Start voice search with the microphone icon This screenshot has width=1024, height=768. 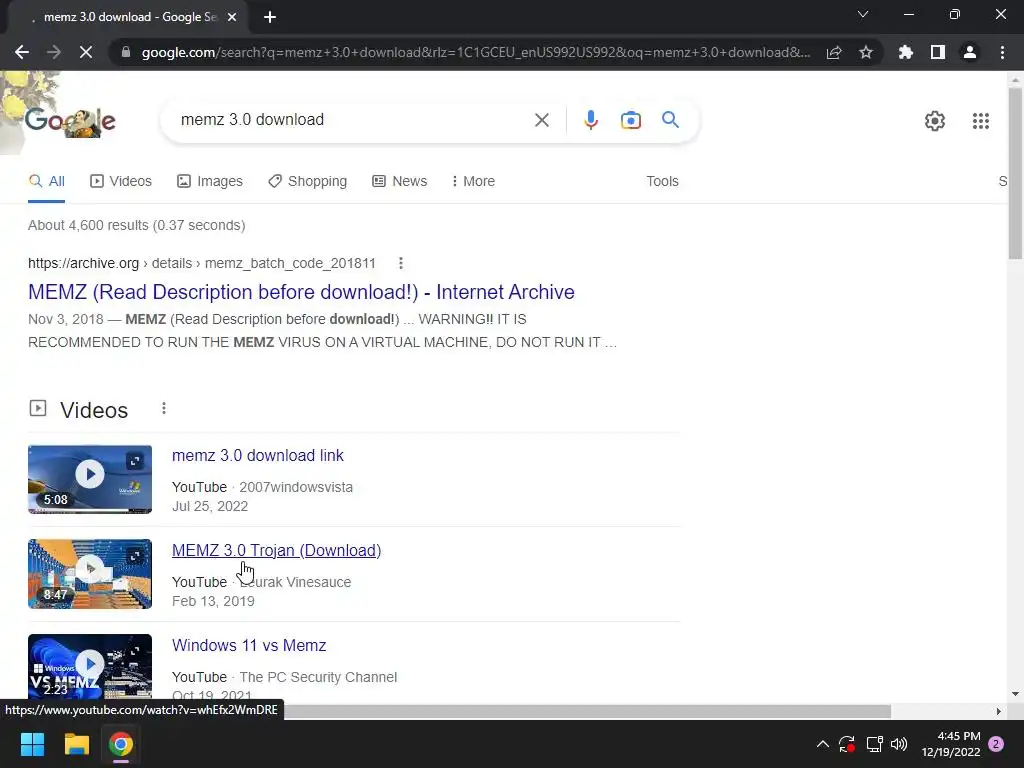tap(590, 120)
